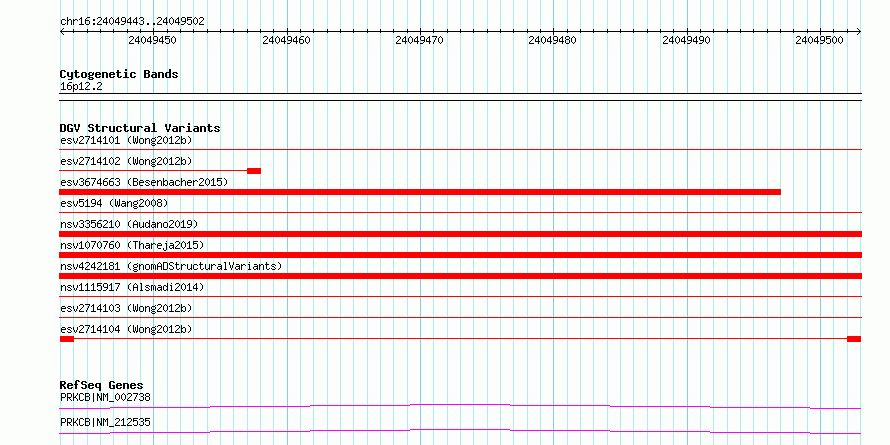
Task: Click the esv3674663 (Besenbacher2015) label
Action: (144, 182)
